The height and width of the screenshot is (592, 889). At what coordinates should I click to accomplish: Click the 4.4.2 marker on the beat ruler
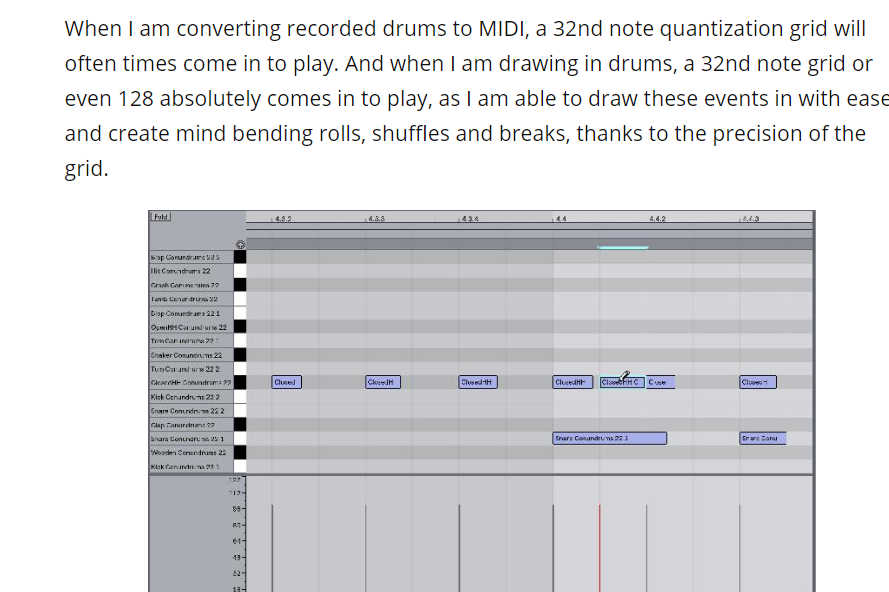click(657, 218)
